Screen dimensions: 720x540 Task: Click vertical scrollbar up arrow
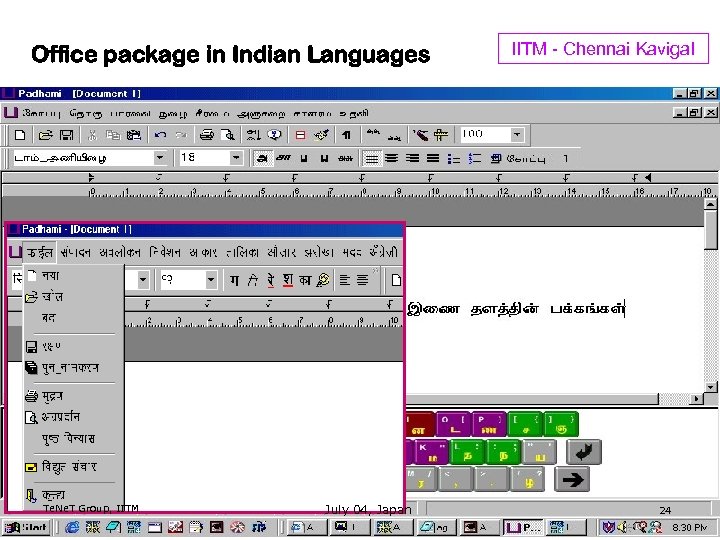[710, 204]
